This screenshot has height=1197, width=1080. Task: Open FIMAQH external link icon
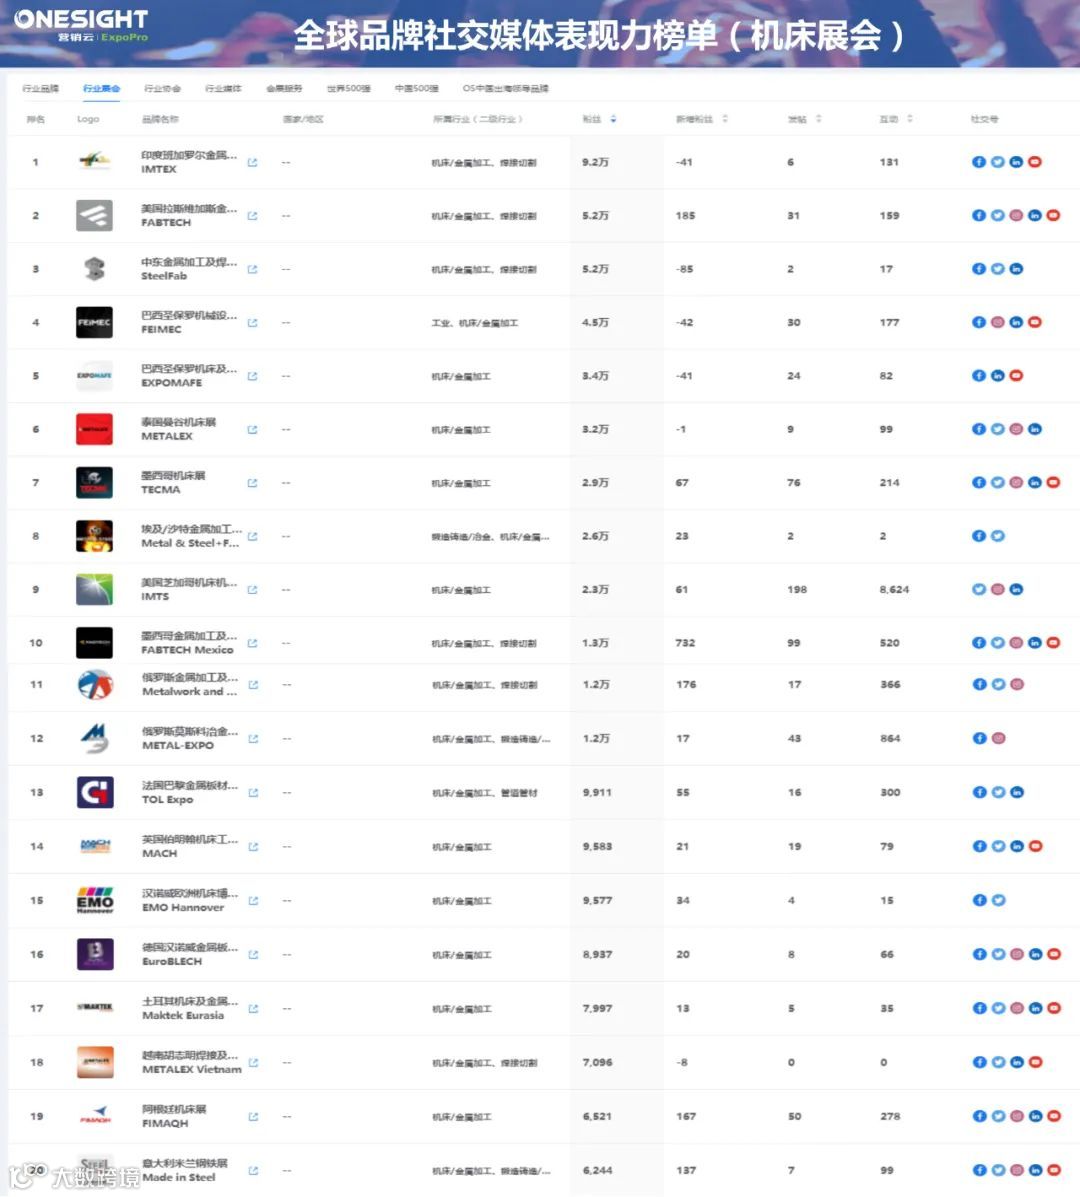253,1116
